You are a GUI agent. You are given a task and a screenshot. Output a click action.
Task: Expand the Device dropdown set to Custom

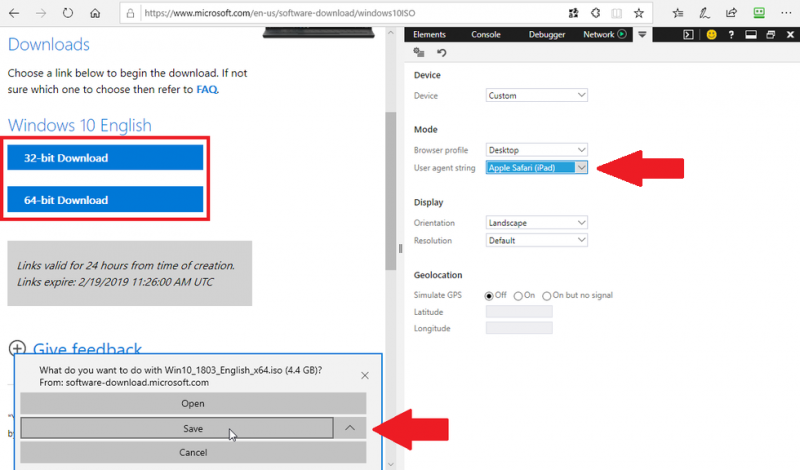pyautogui.click(x=536, y=96)
